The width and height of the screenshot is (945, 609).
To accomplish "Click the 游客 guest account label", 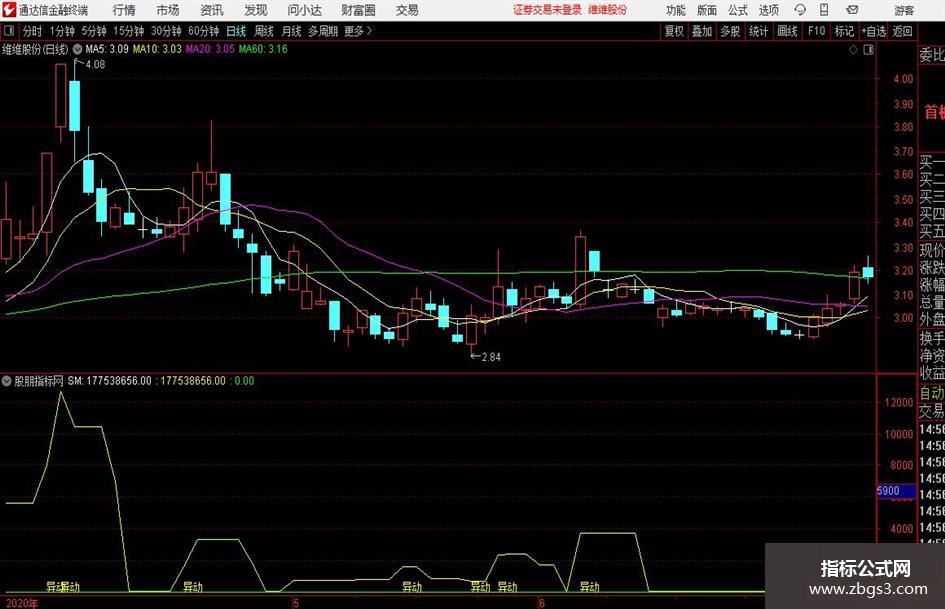I will tap(904, 10).
